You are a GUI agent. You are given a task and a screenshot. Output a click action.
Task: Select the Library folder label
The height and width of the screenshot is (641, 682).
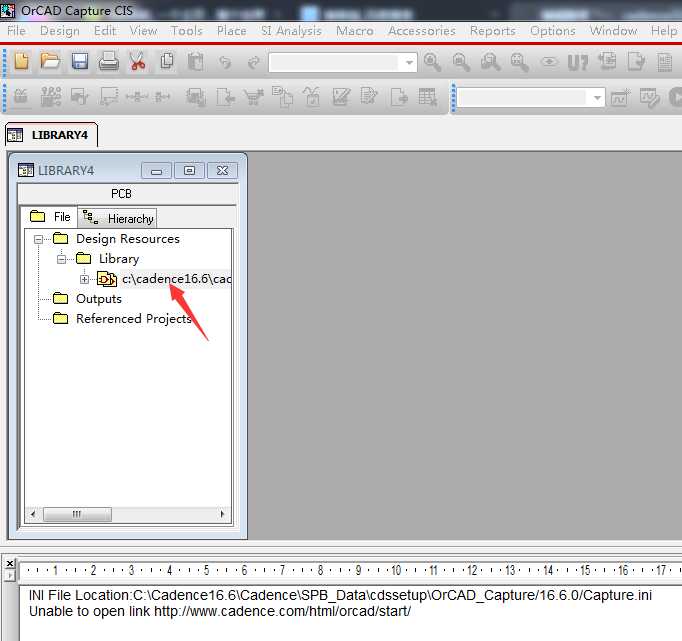pyautogui.click(x=119, y=259)
